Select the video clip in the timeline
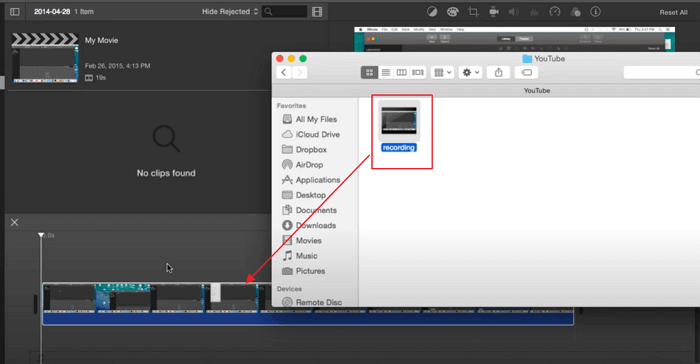Image resolution: width=700 pixels, height=364 pixels. coord(308,304)
